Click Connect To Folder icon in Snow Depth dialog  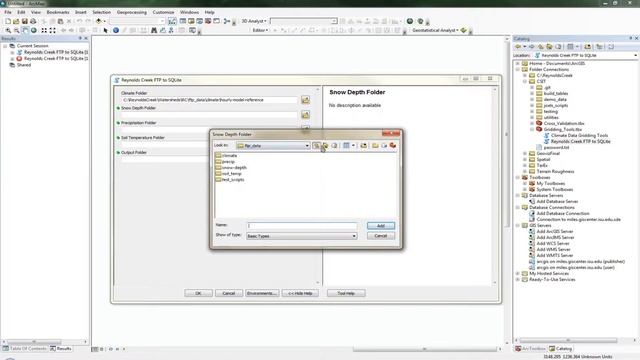pos(364,146)
